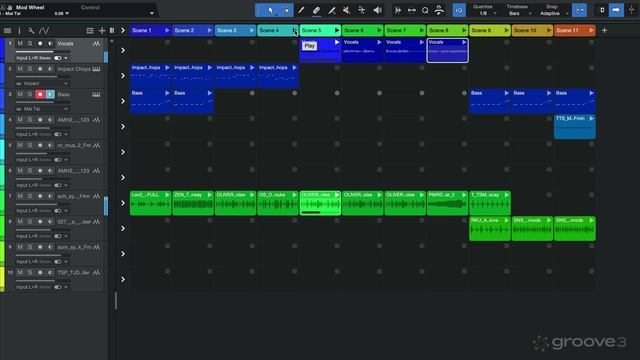Select the Scene 10 header
Viewport: 640px width, 360px height.
click(x=532, y=30)
